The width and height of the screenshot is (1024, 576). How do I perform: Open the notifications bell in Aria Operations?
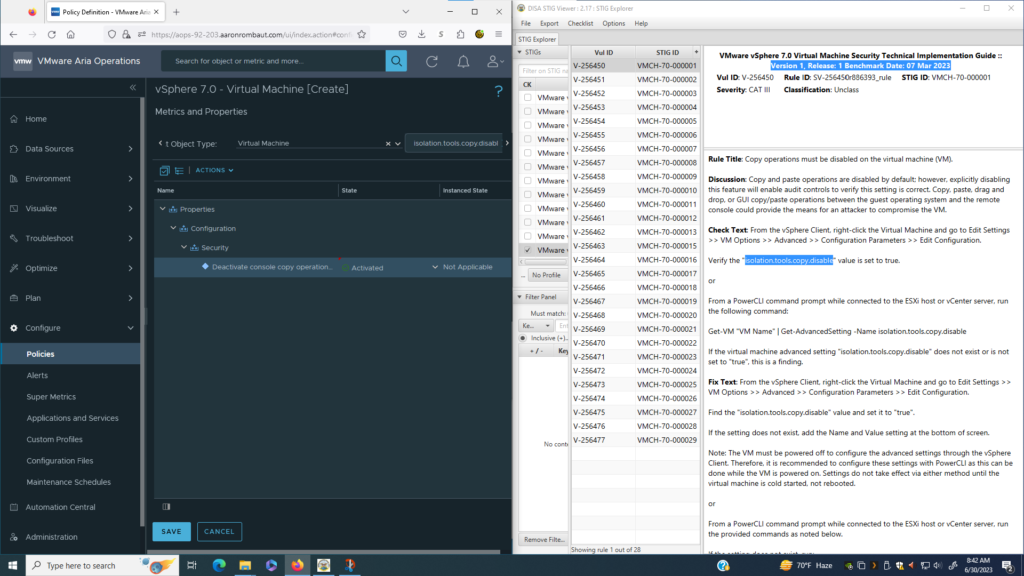463,61
